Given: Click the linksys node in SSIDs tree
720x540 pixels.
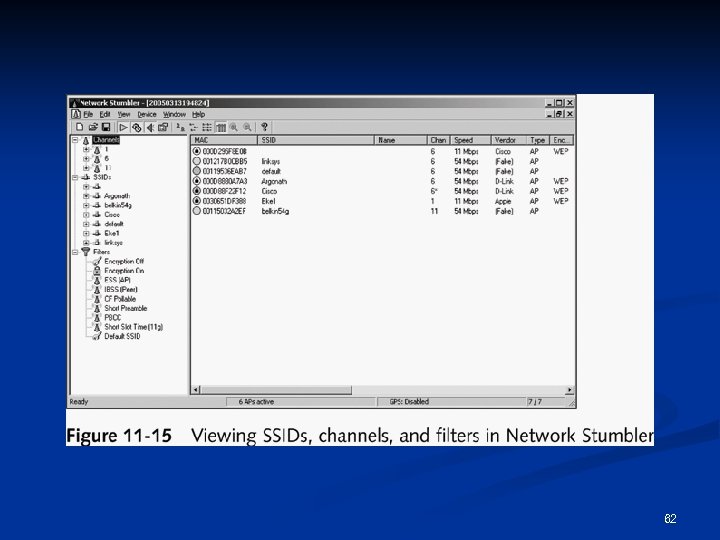Looking at the screenshot, I should 113,242.
